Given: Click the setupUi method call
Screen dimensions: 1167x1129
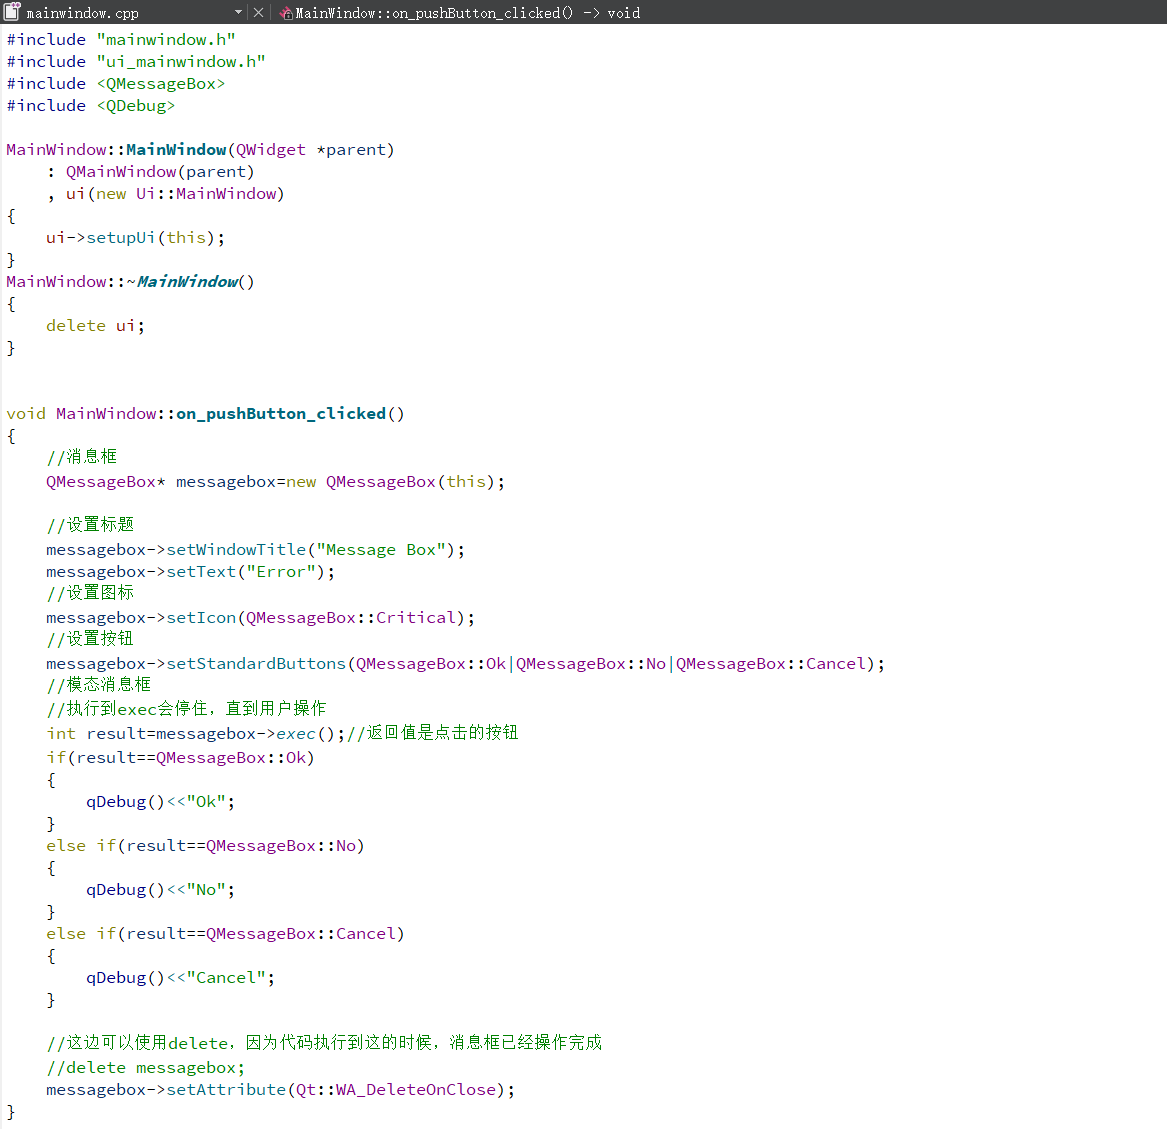Looking at the screenshot, I should click(x=120, y=238).
